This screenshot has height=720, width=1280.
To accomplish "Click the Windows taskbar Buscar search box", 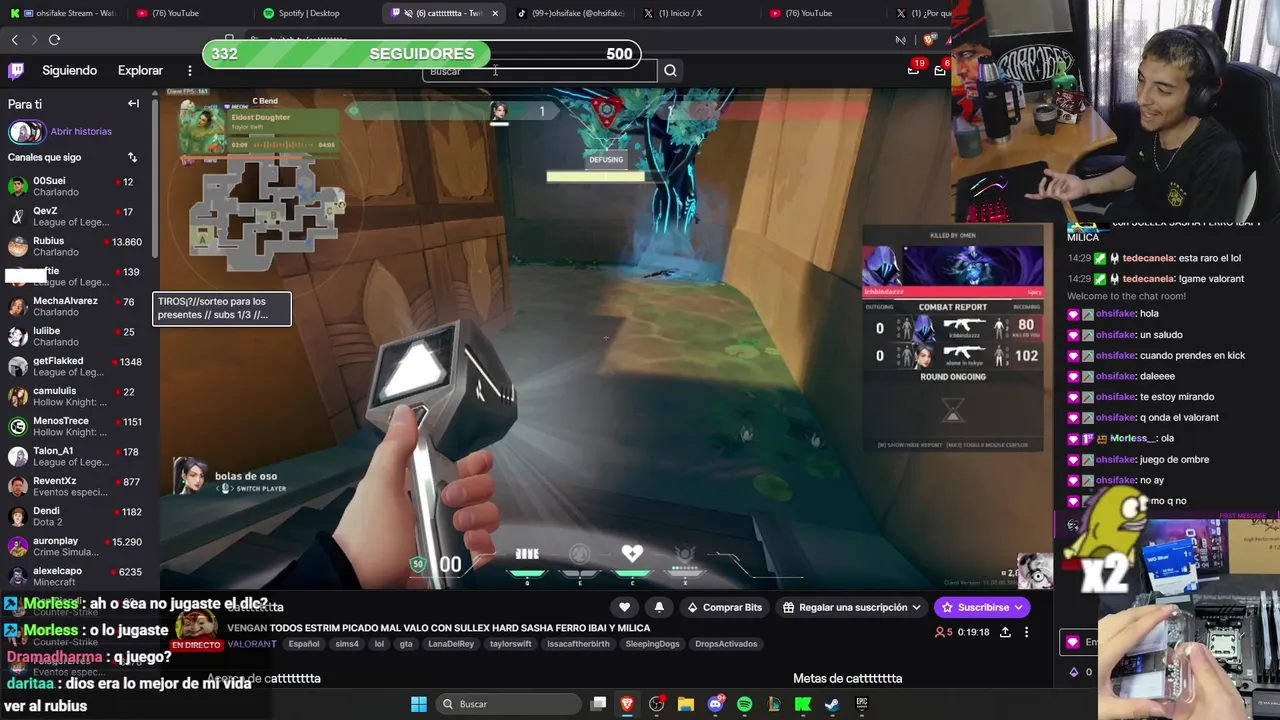I will point(507,704).
